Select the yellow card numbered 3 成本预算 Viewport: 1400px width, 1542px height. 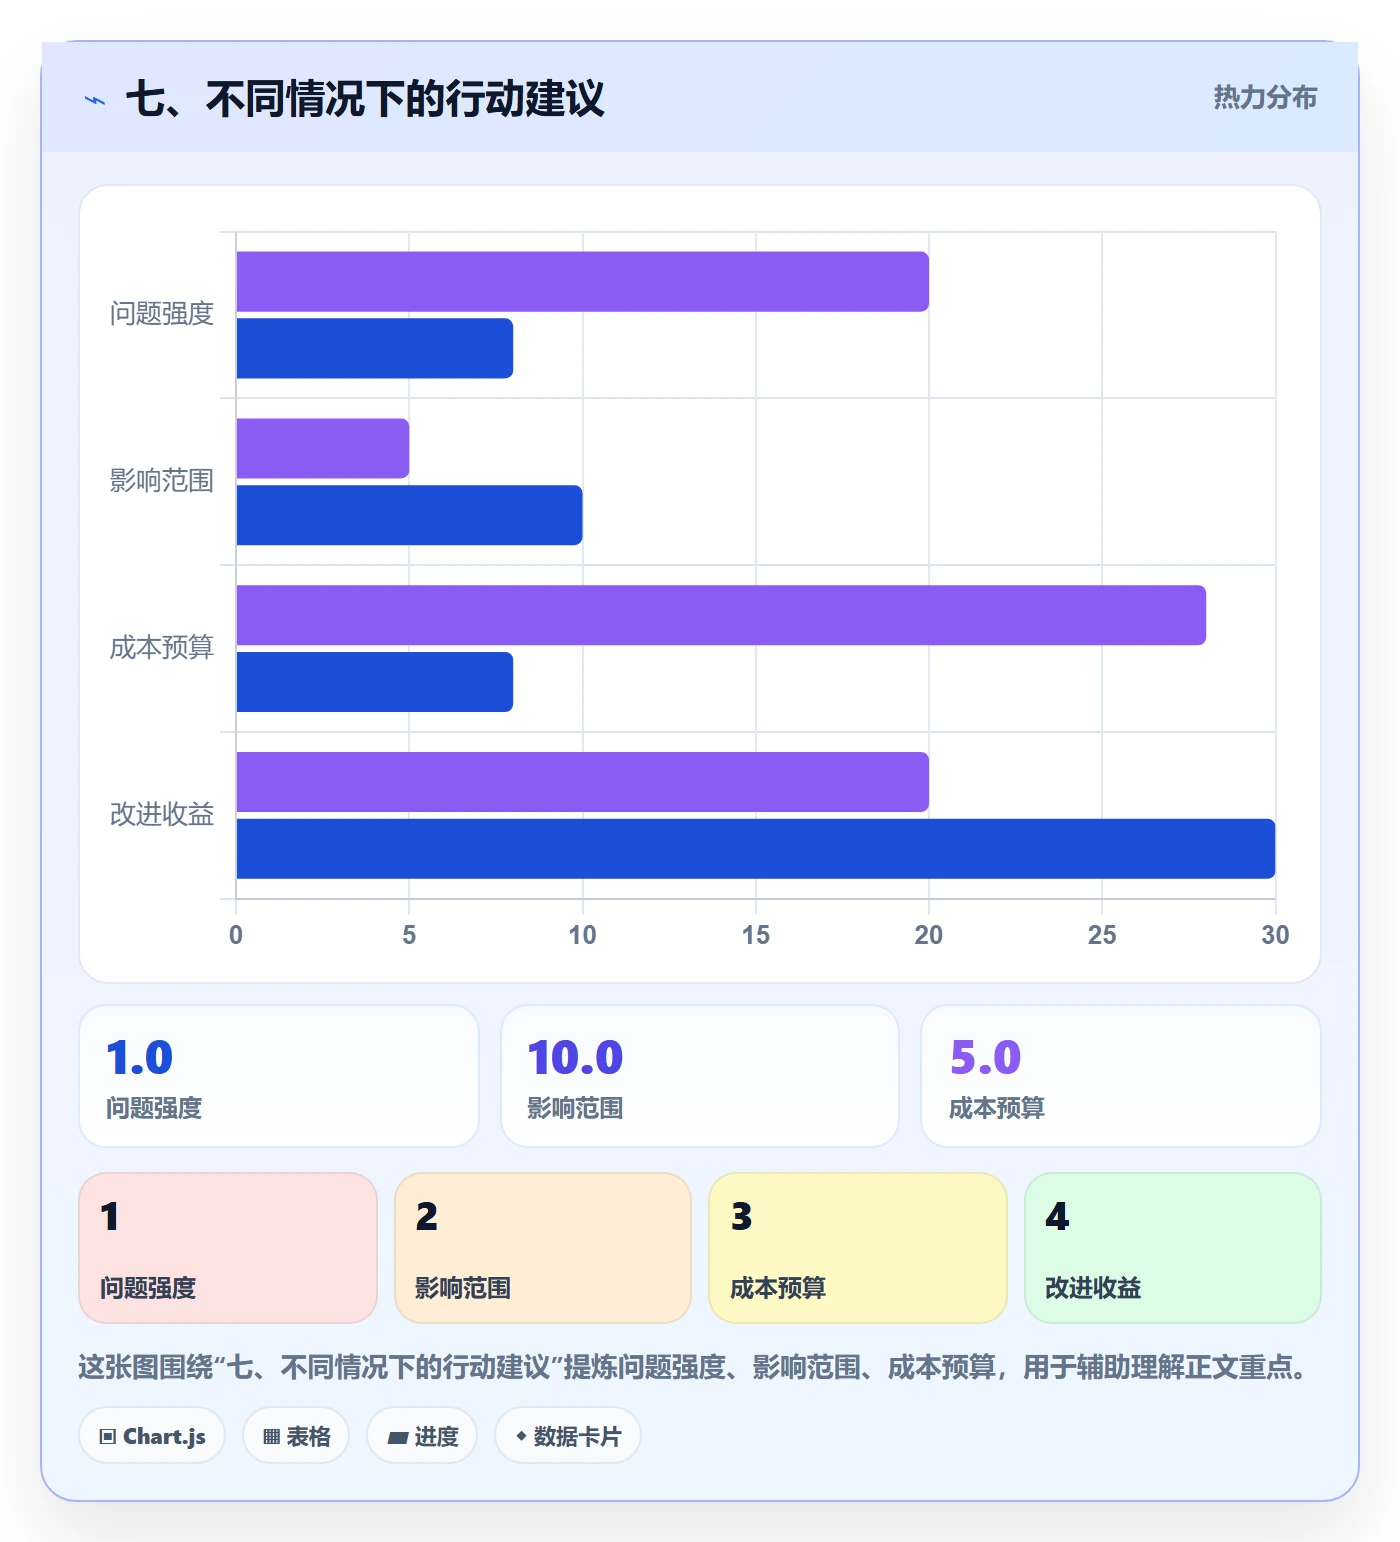pos(858,1248)
